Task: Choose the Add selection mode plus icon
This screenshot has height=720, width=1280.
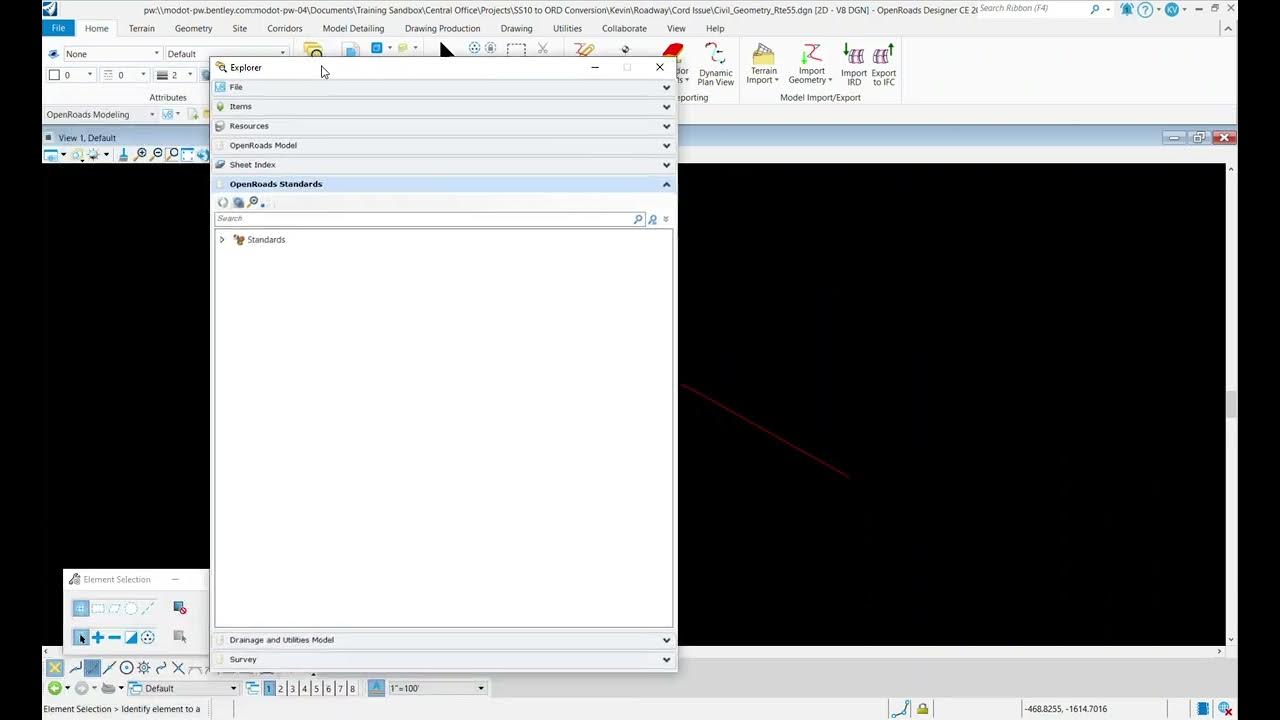Action: (98, 637)
